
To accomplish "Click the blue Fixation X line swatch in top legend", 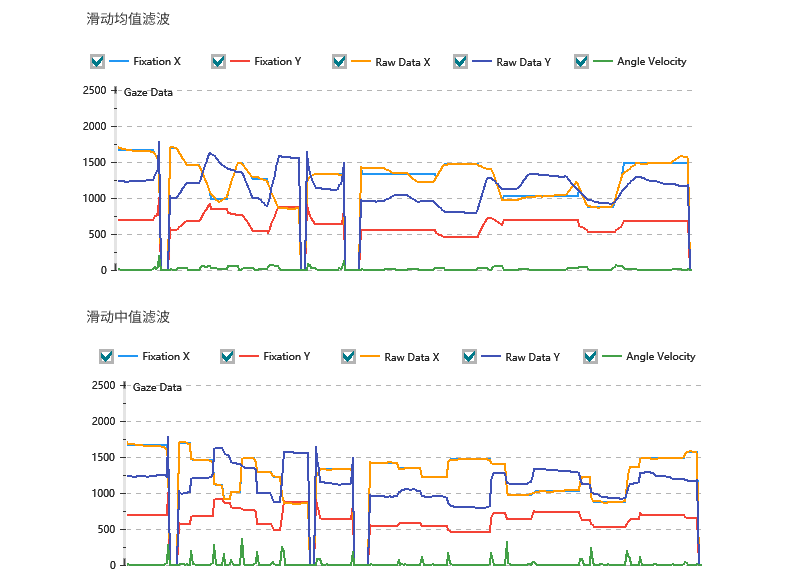I will 118,62.
